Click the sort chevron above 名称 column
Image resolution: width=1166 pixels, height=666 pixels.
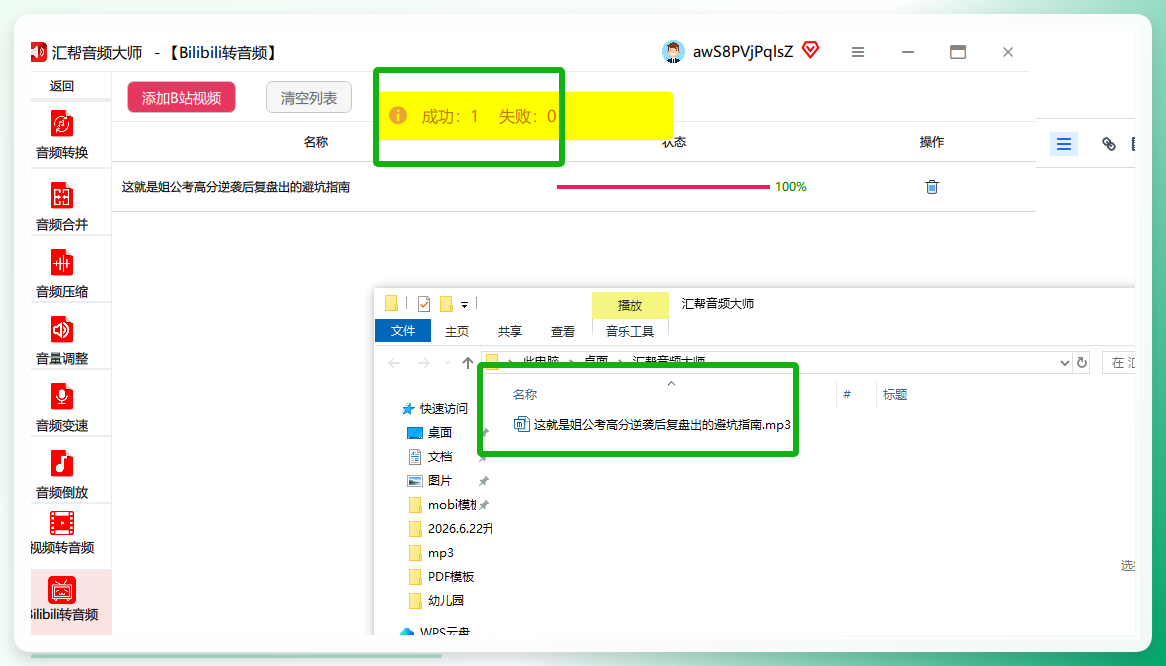coord(671,384)
